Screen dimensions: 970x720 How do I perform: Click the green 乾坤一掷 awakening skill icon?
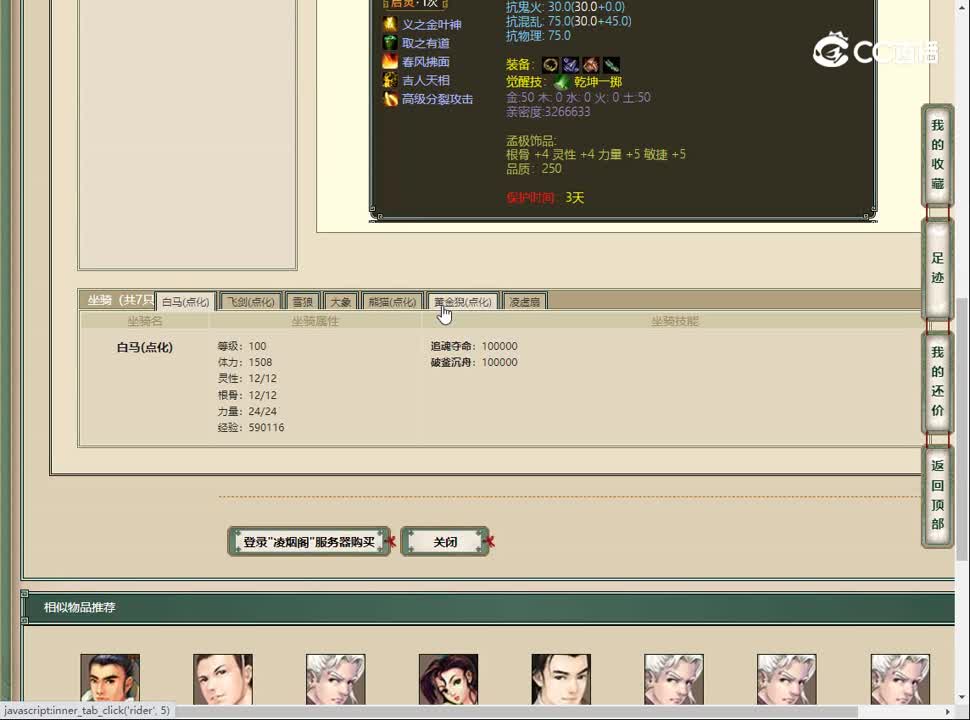(562, 82)
